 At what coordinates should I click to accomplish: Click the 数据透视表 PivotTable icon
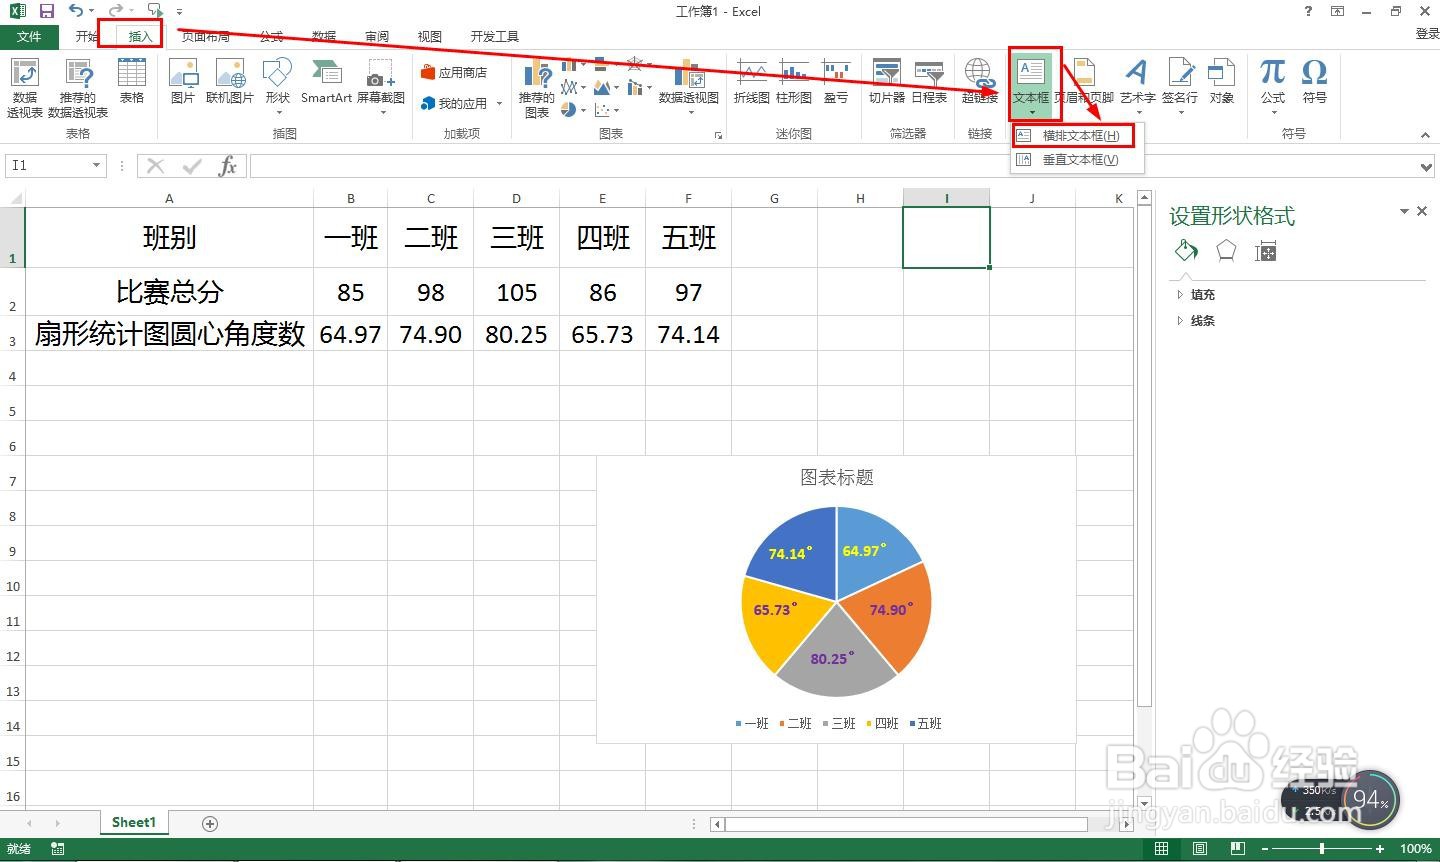(x=25, y=88)
